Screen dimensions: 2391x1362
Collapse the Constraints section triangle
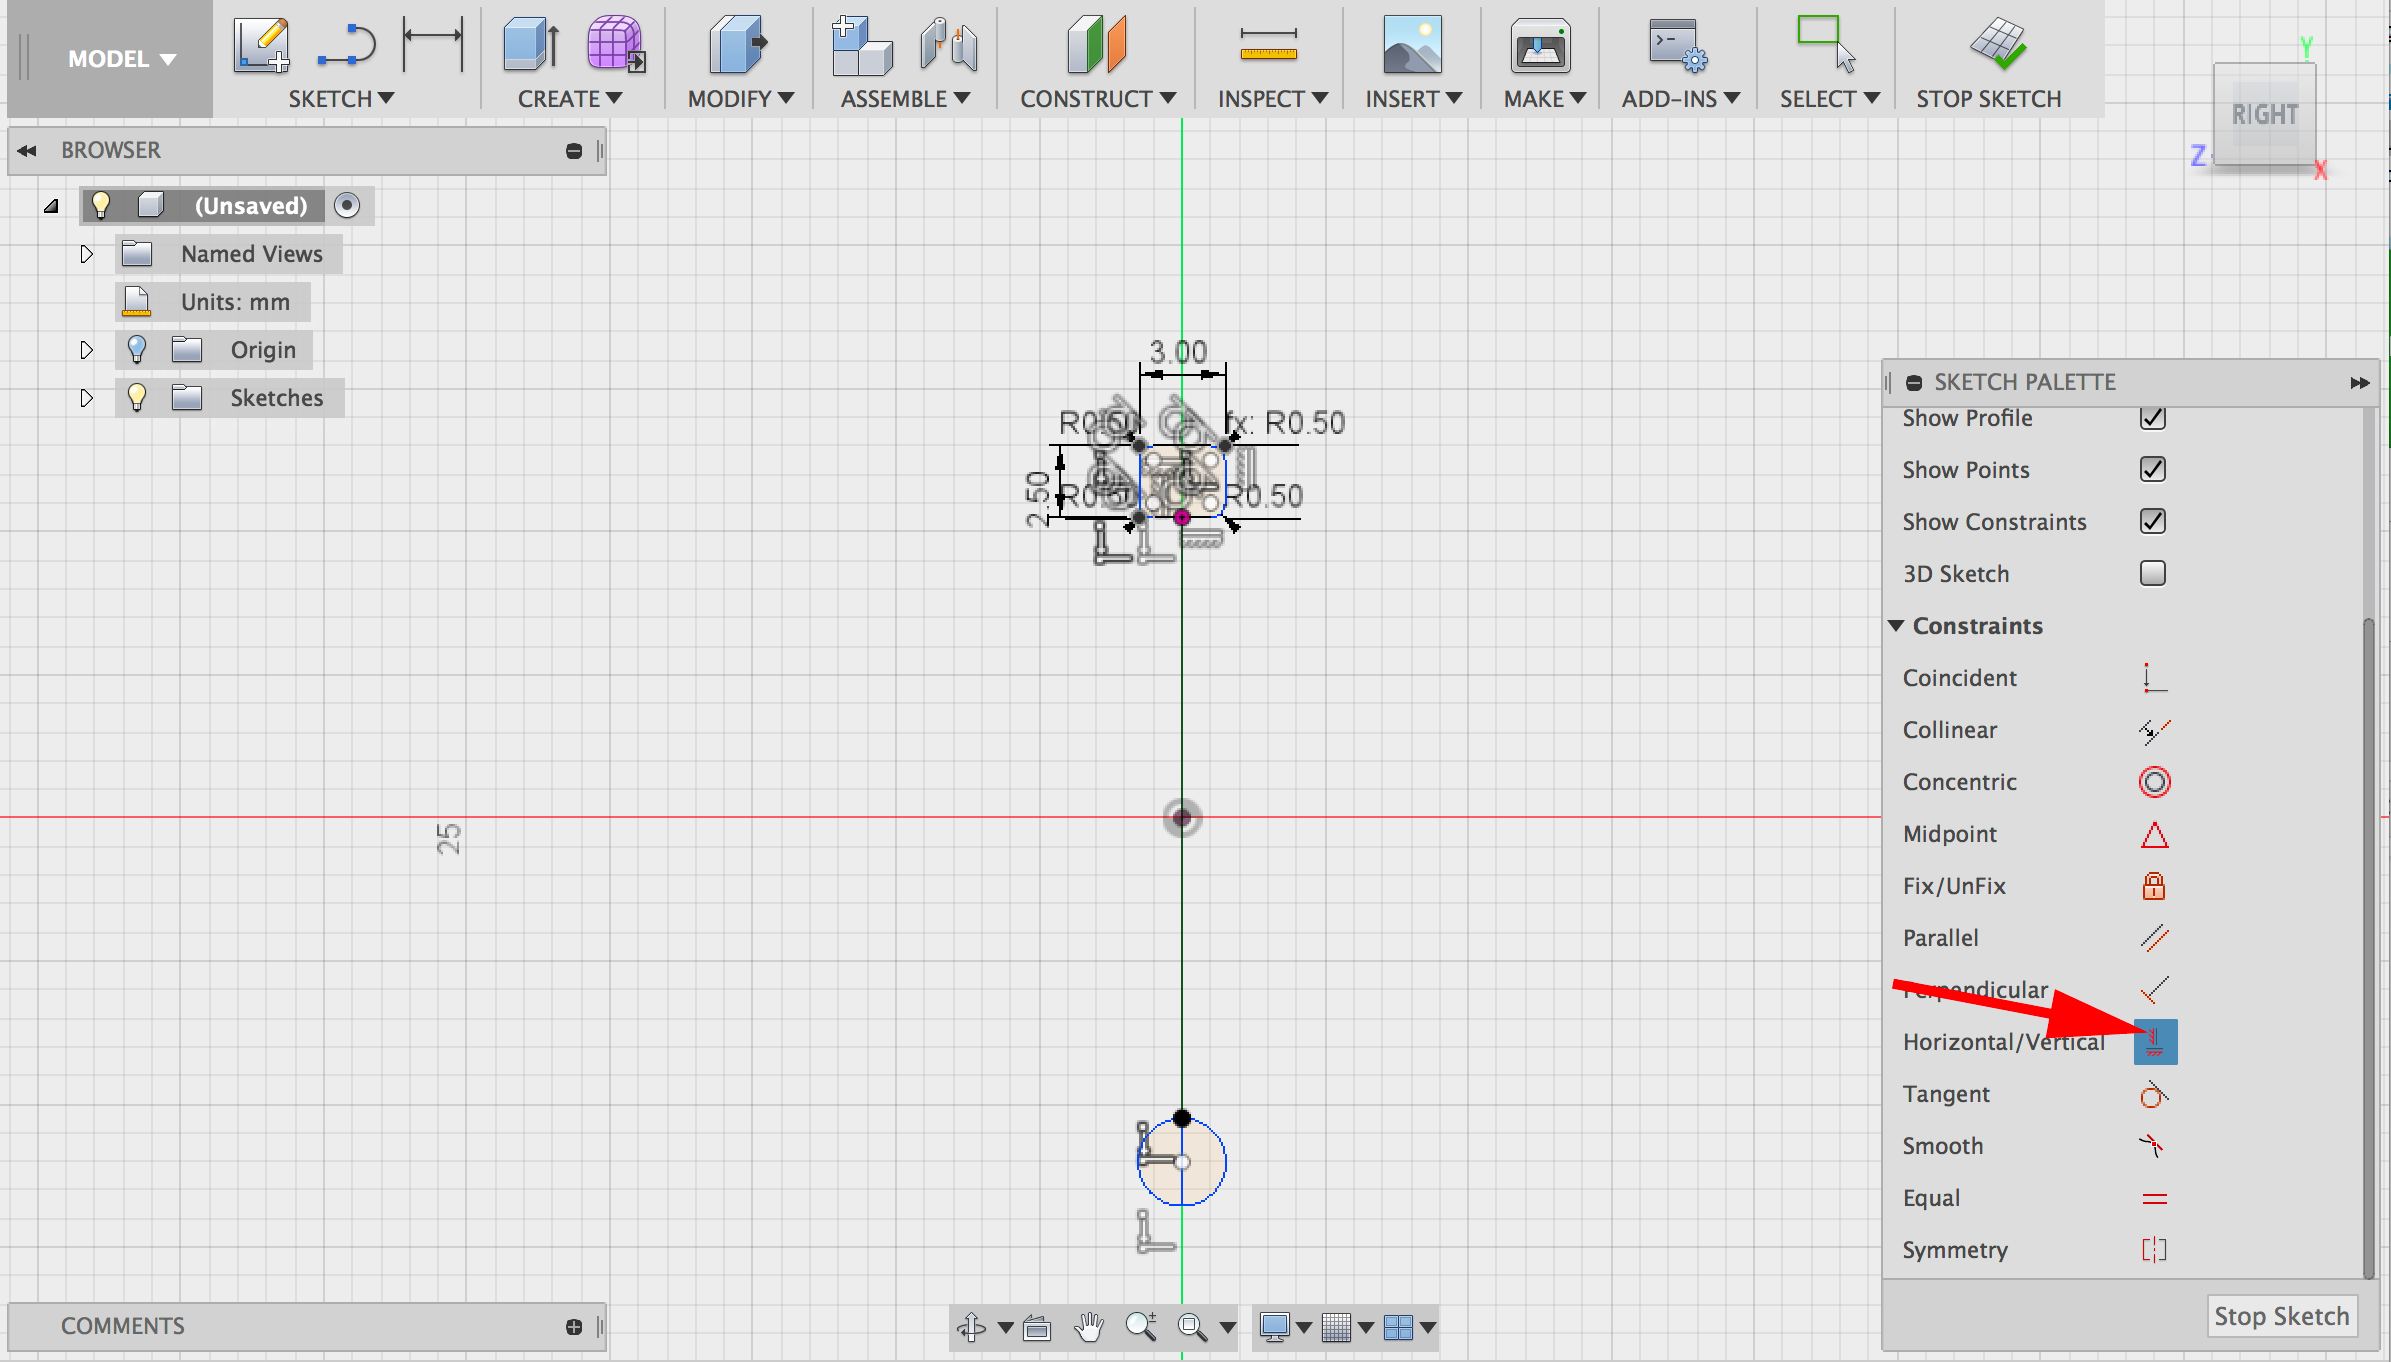[x=1896, y=626]
